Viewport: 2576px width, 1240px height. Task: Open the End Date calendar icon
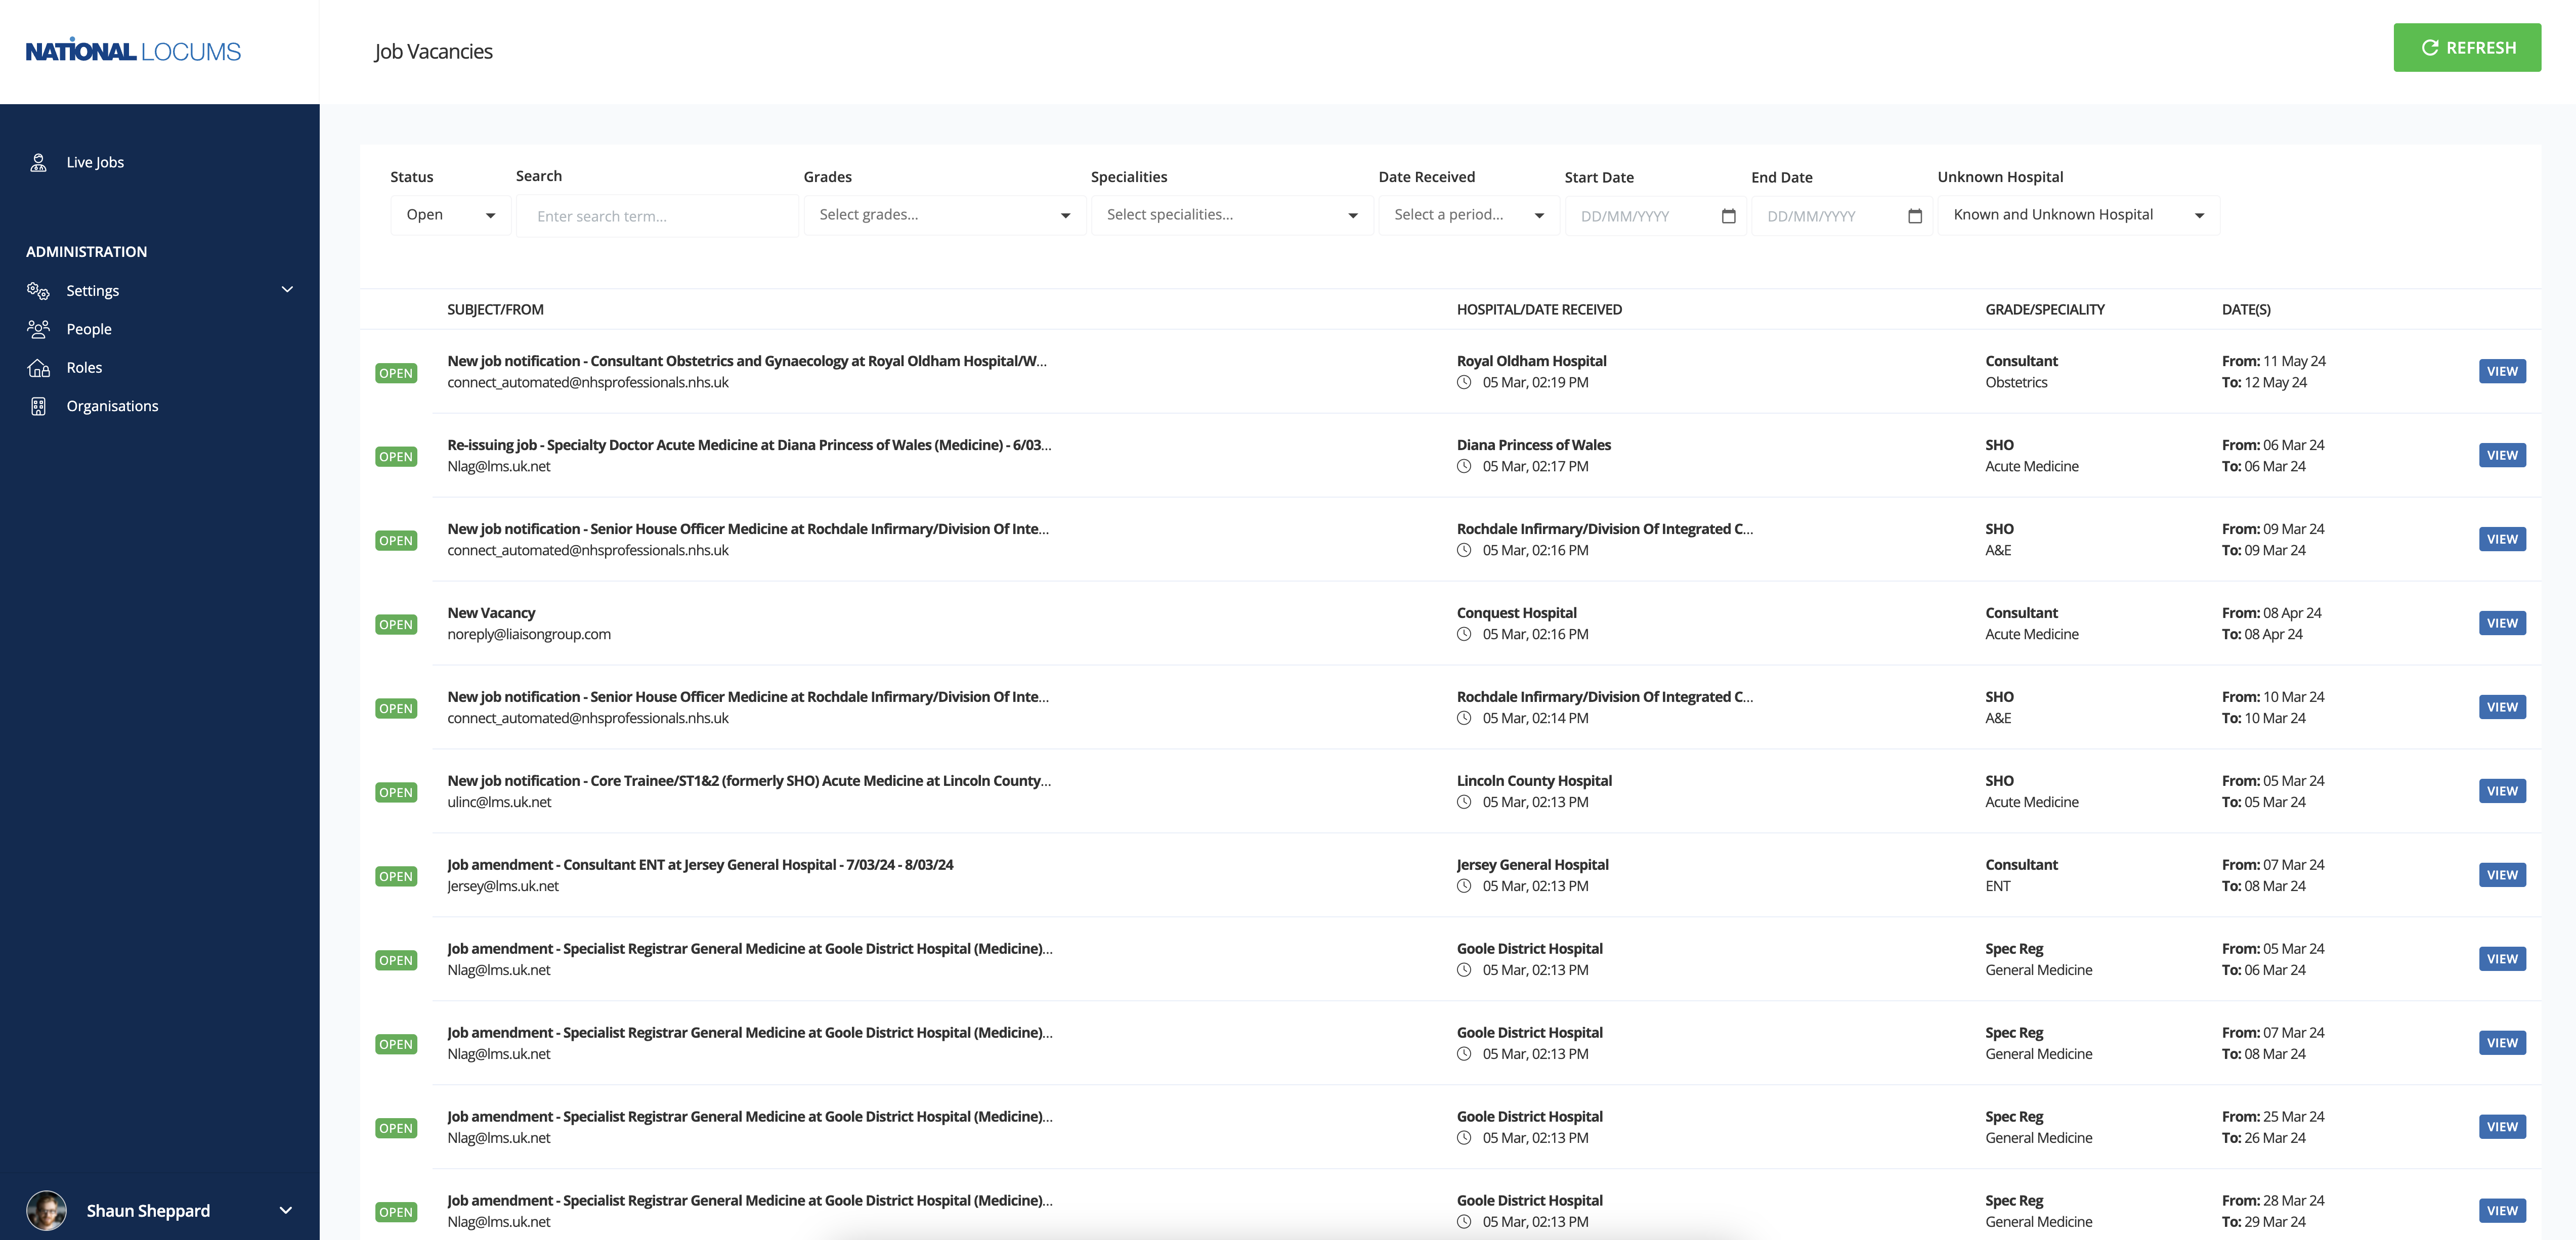(1915, 216)
